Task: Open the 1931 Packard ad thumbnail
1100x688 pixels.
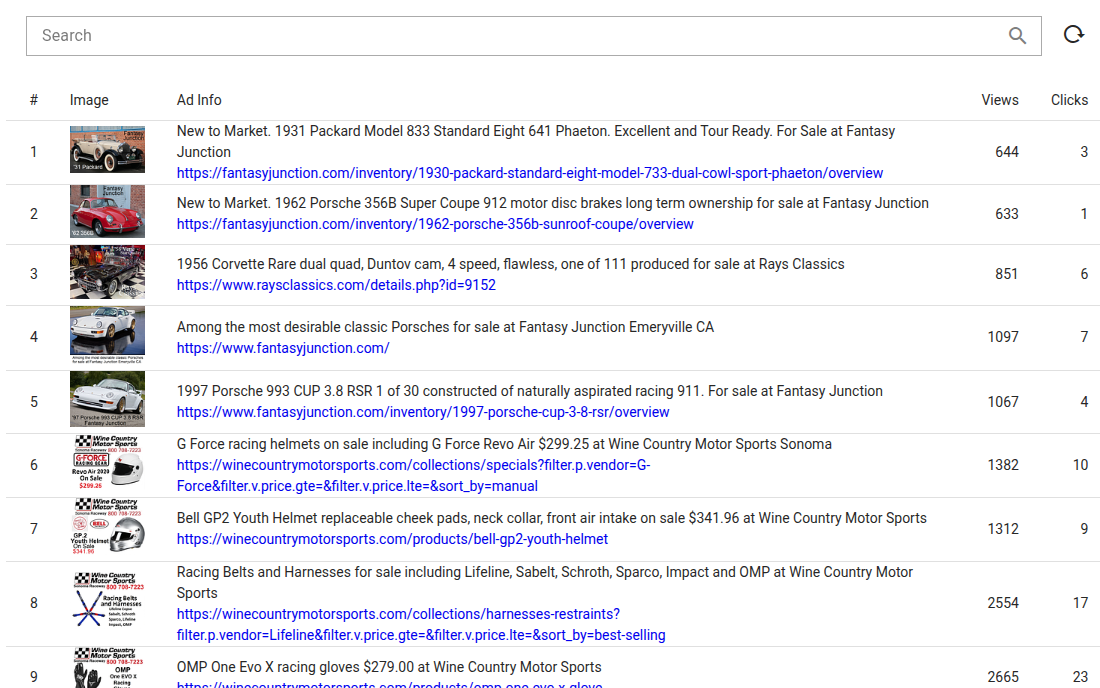Action: [107, 149]
